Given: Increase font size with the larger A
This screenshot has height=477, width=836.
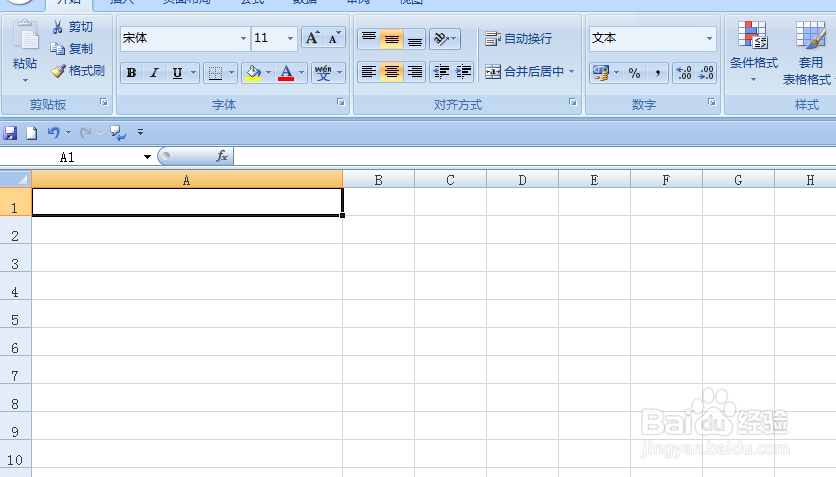Looking at the screenshot, I should [312, 38].
